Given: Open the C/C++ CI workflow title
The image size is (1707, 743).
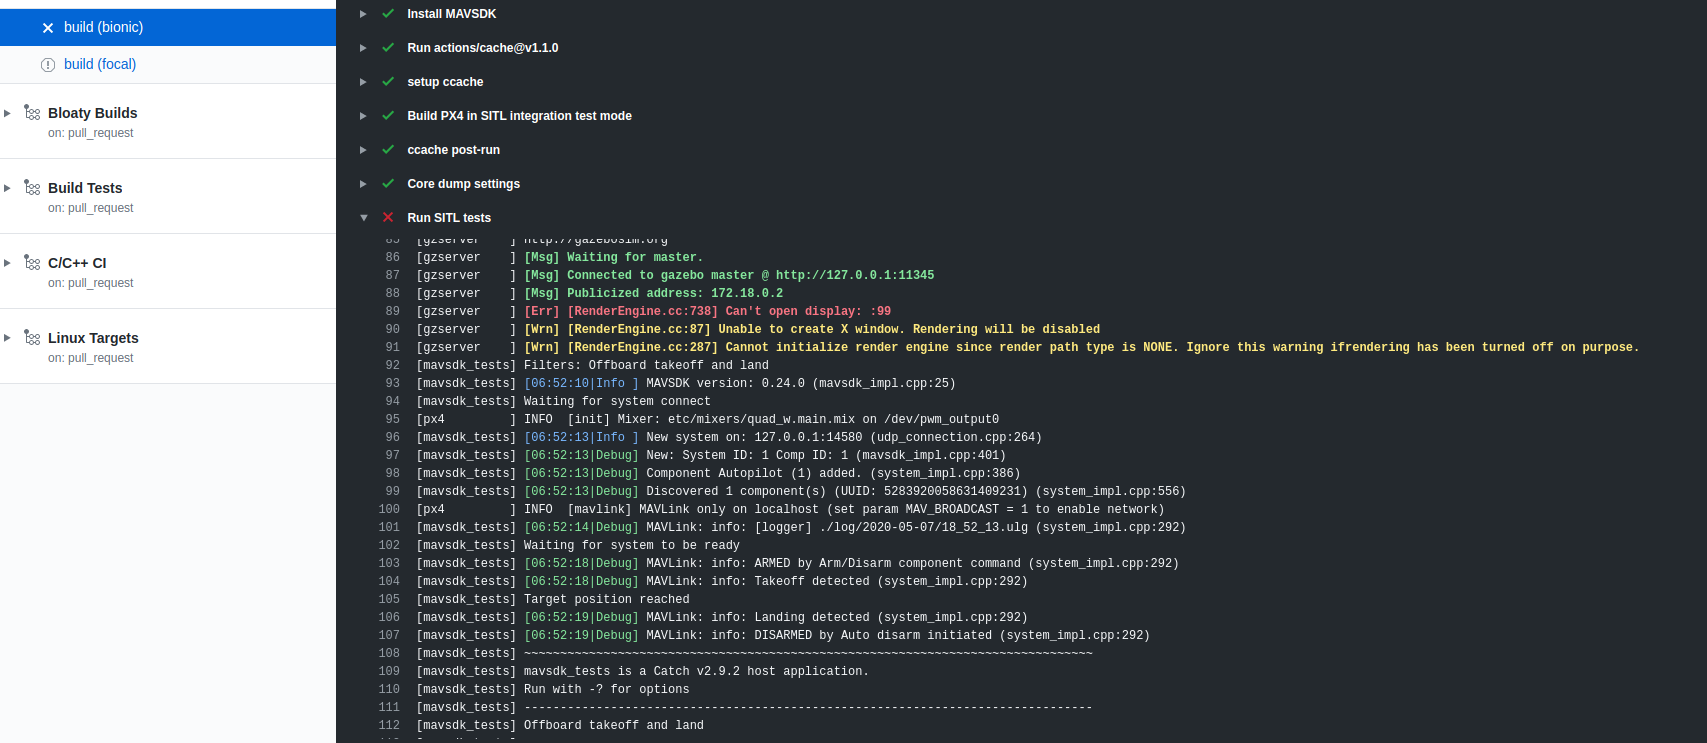Looking at the screenshot, I should coord(77,263).
